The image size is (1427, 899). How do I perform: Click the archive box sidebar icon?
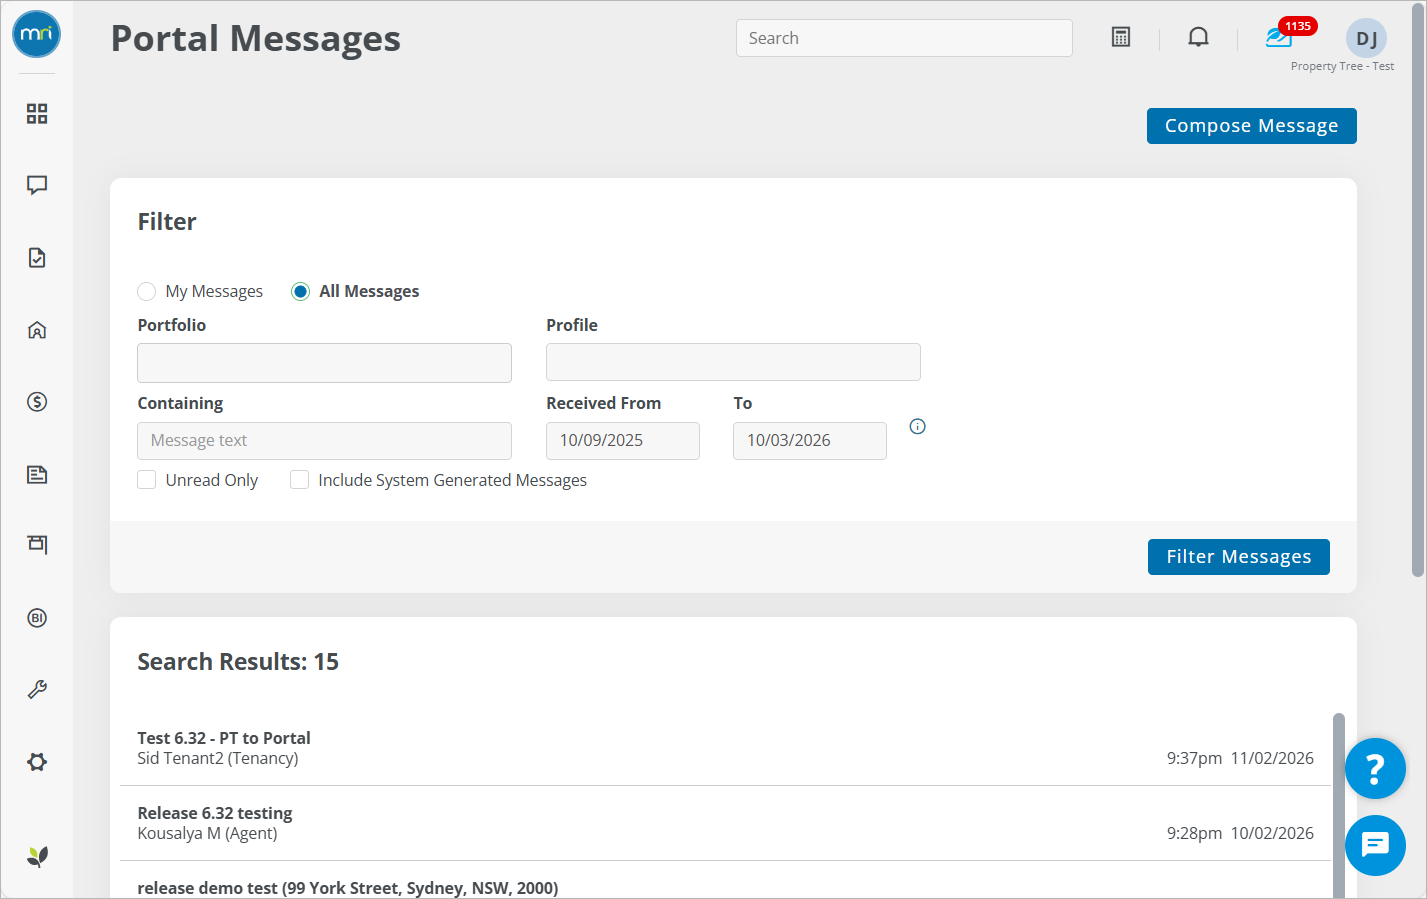point(37,545)
